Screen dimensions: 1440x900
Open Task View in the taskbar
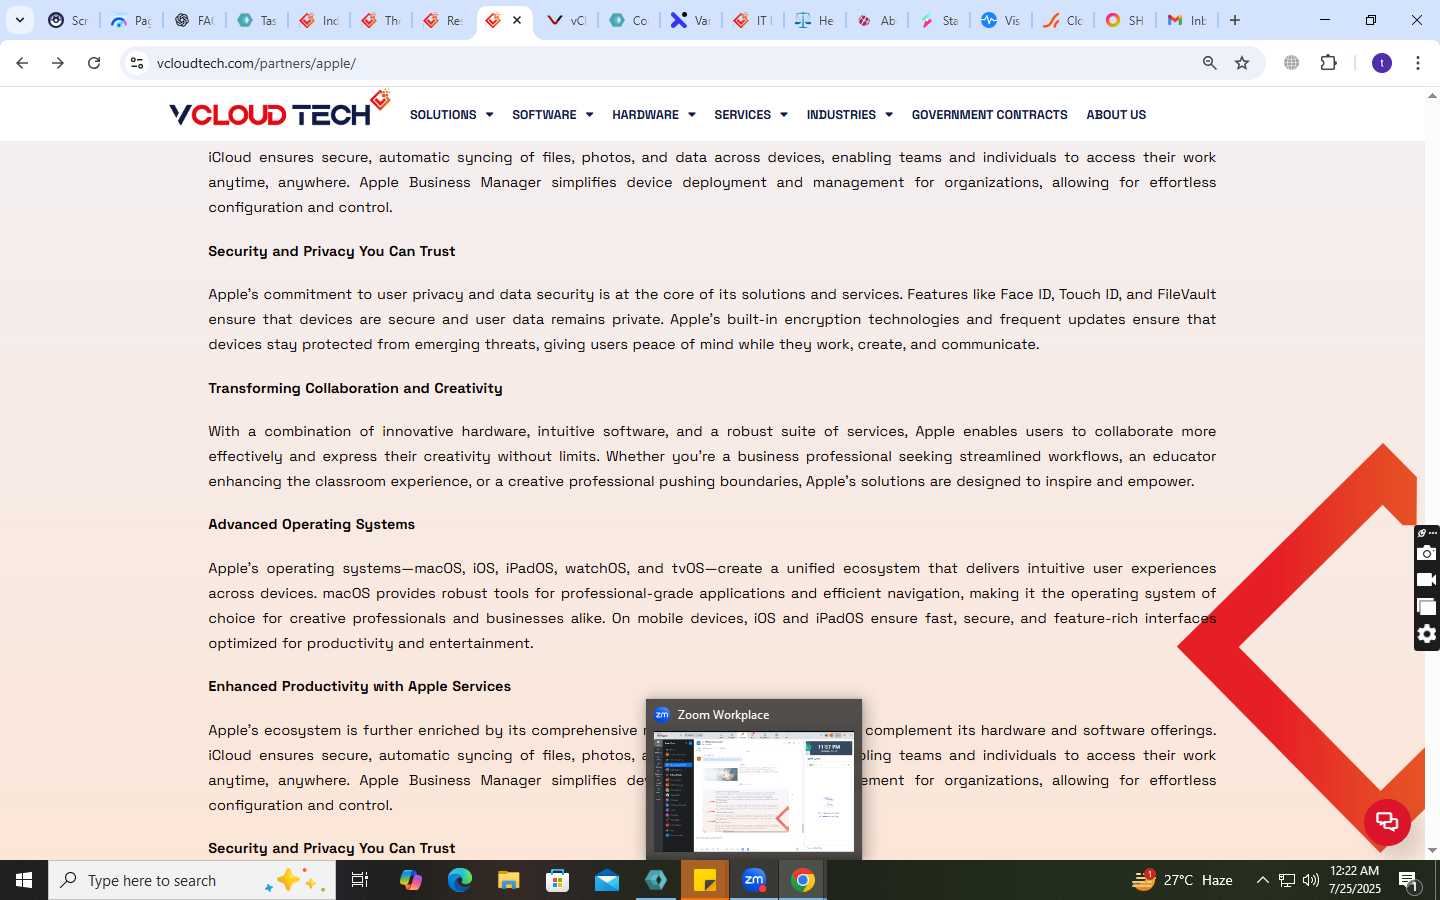(360, 880)
